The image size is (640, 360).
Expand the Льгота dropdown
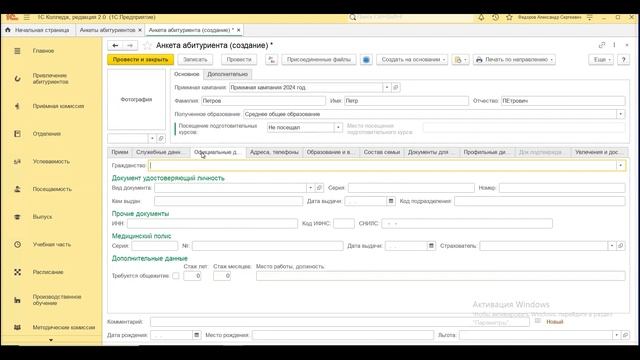click(x=616, y=335)
